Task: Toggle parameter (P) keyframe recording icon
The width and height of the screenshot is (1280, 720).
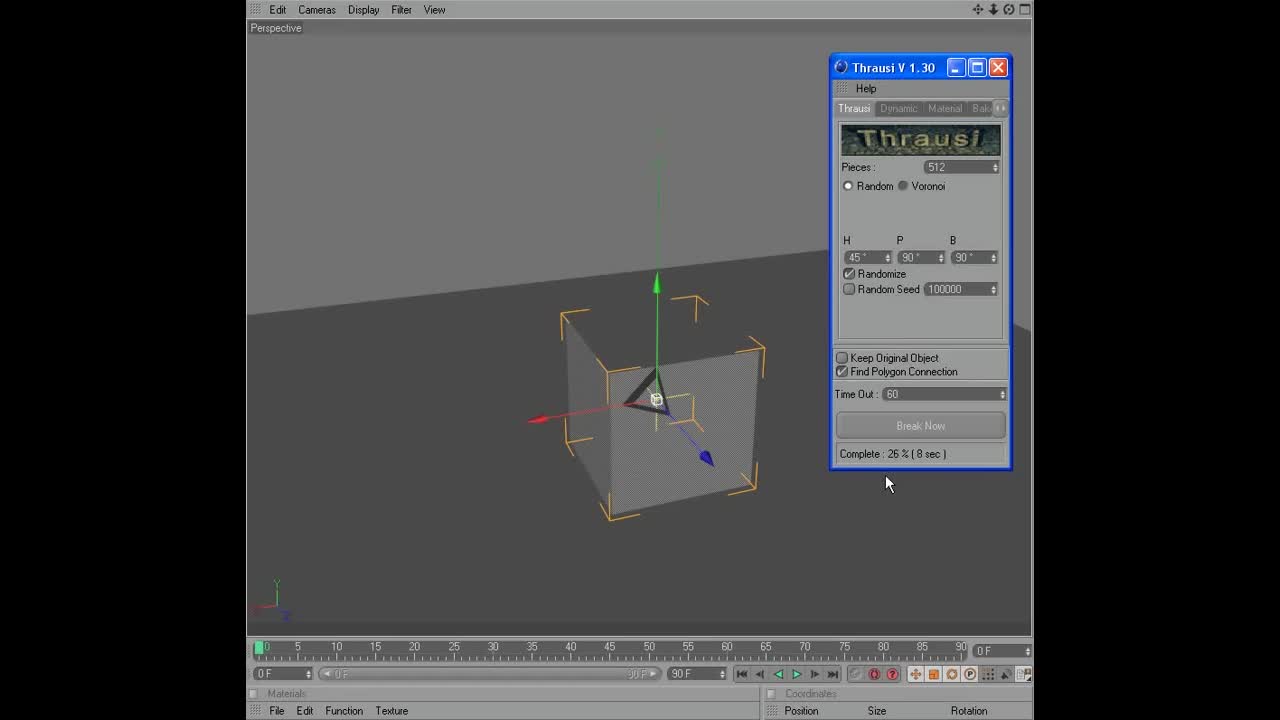Action: 970,674
